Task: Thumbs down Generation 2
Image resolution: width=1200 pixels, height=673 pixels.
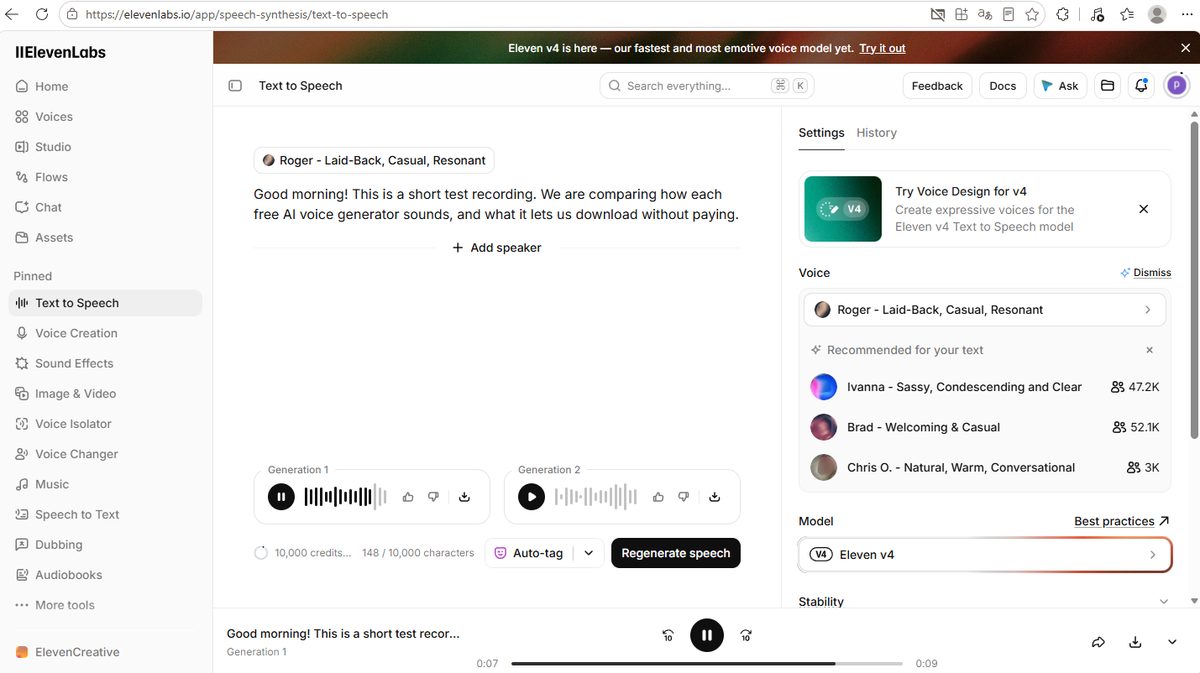Action: (x=684, y=497)
